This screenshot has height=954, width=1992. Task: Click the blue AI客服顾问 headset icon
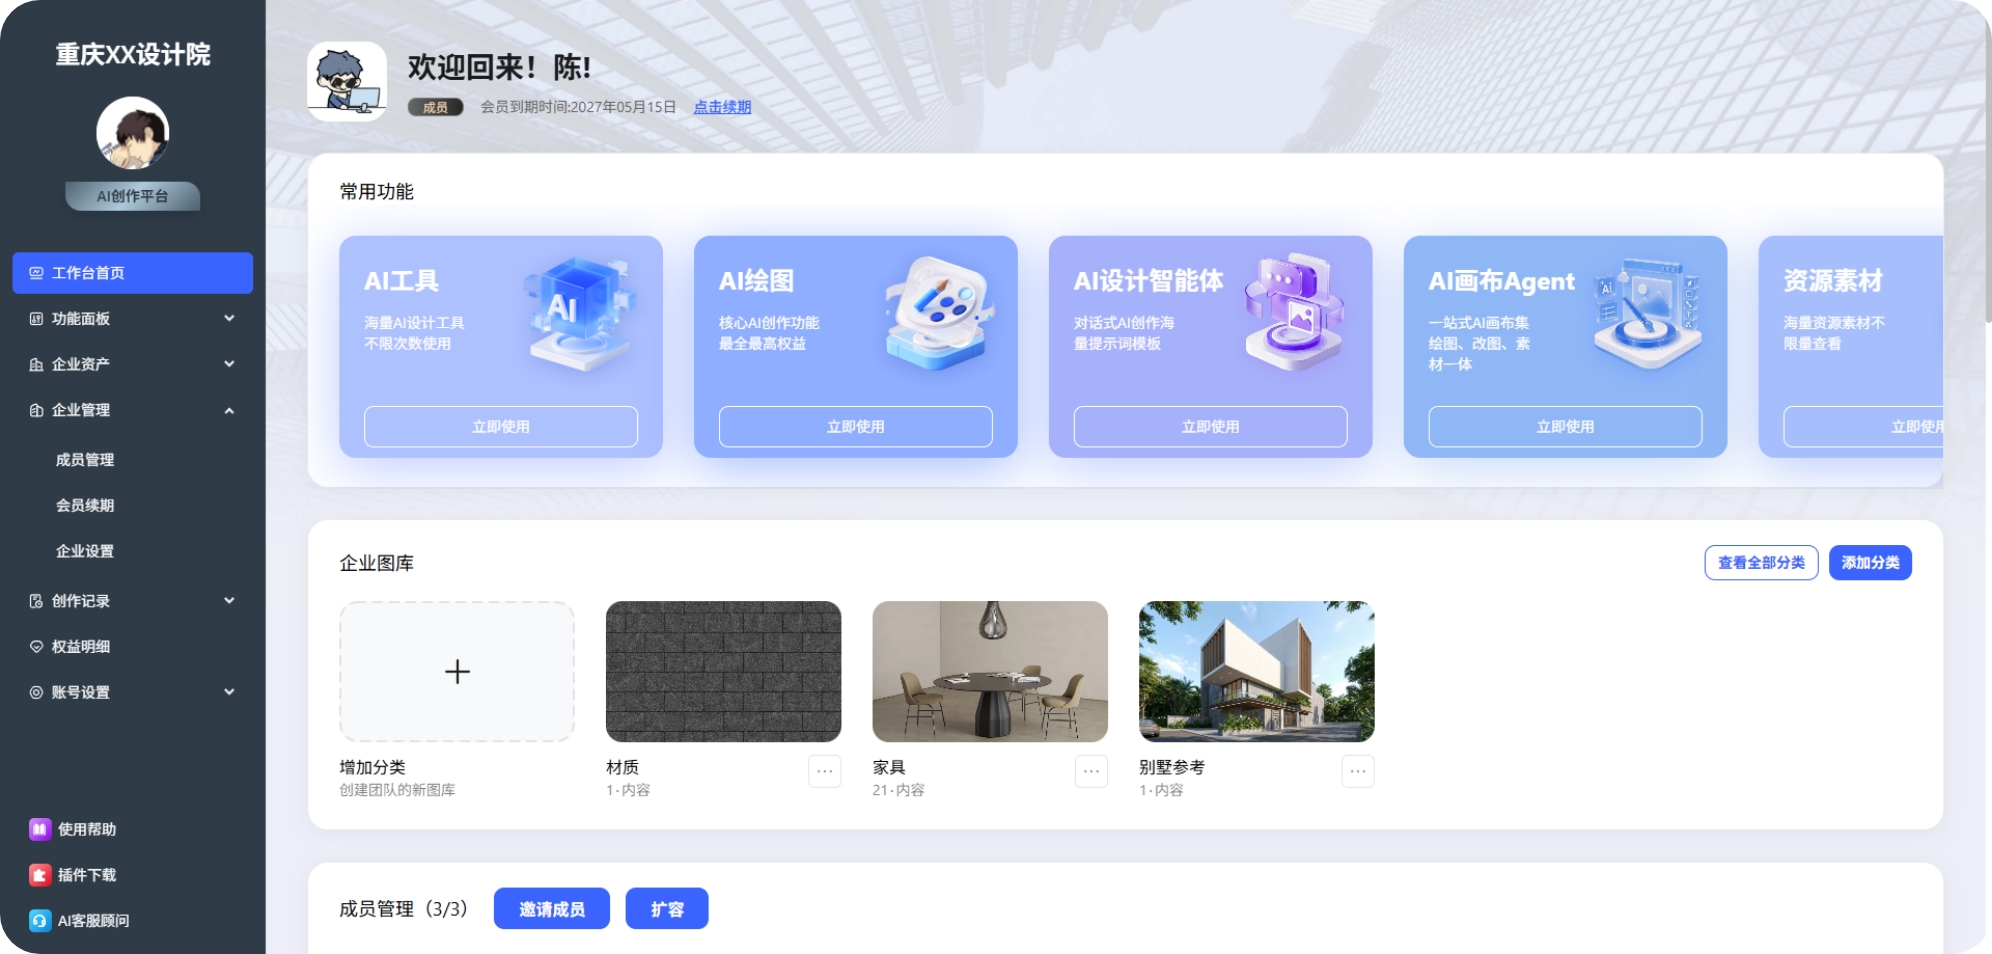(x=40, y=921)
